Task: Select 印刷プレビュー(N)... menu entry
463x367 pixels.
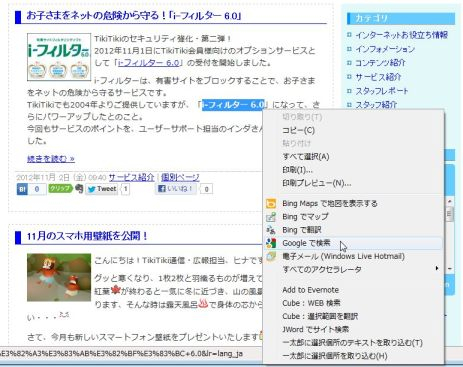Action: click(x=317, y=183)
